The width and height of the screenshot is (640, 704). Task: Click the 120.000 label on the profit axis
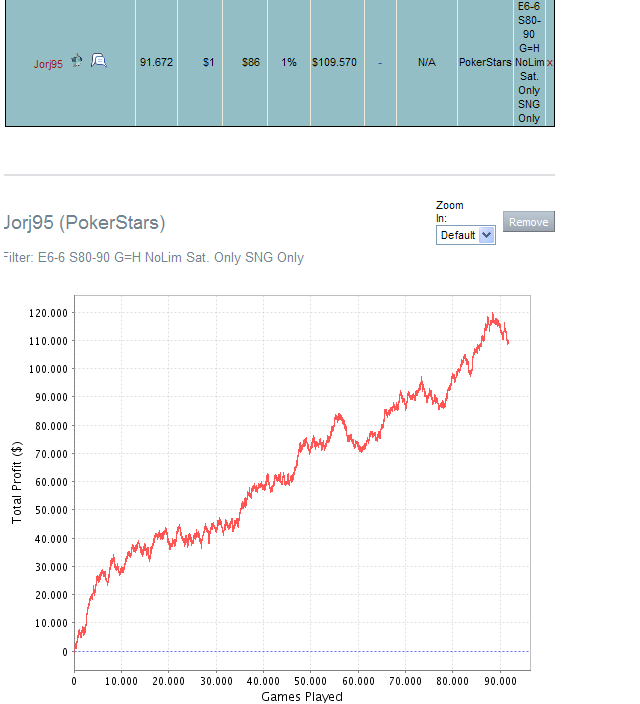coord(49,313)
